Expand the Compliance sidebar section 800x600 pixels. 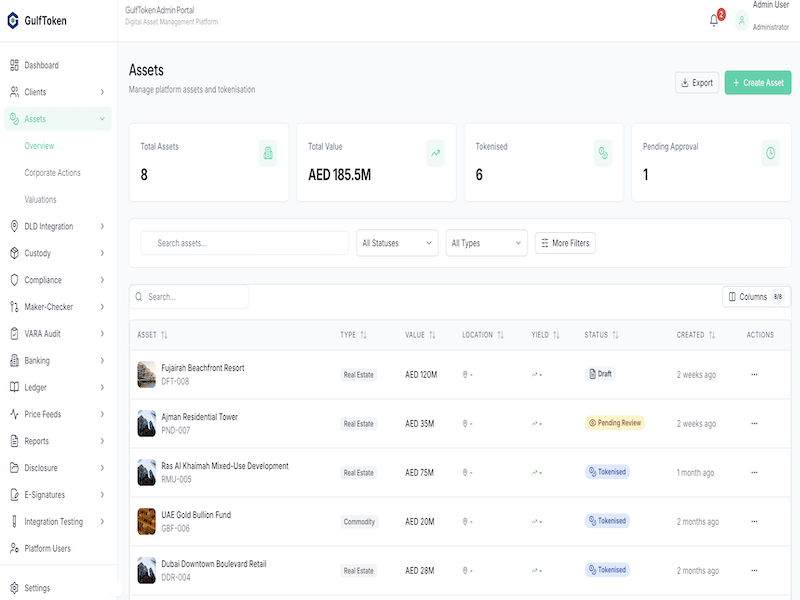pos(57,280)
